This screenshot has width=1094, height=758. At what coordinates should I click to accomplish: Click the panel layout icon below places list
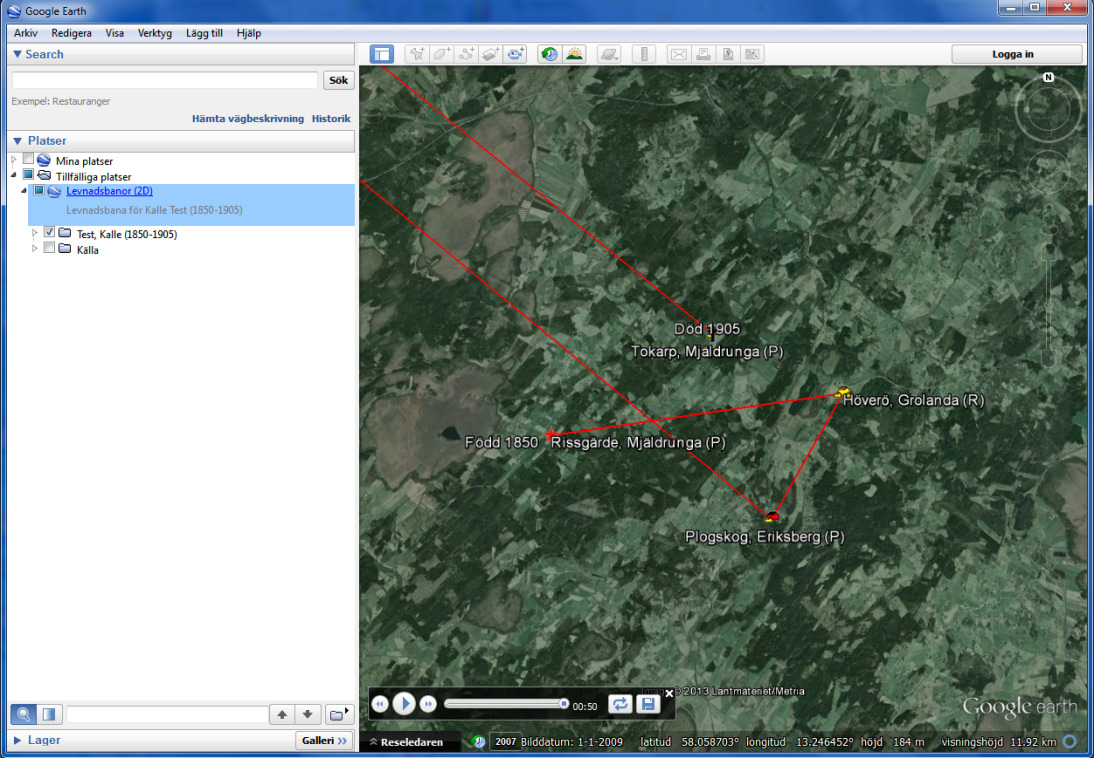click(49, 715)
